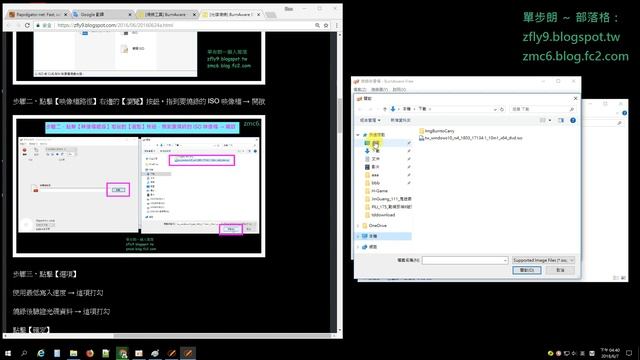Create a new folder in the Open dialog
The width and height of the screenshot is (640, 360).
click(400, 120)
